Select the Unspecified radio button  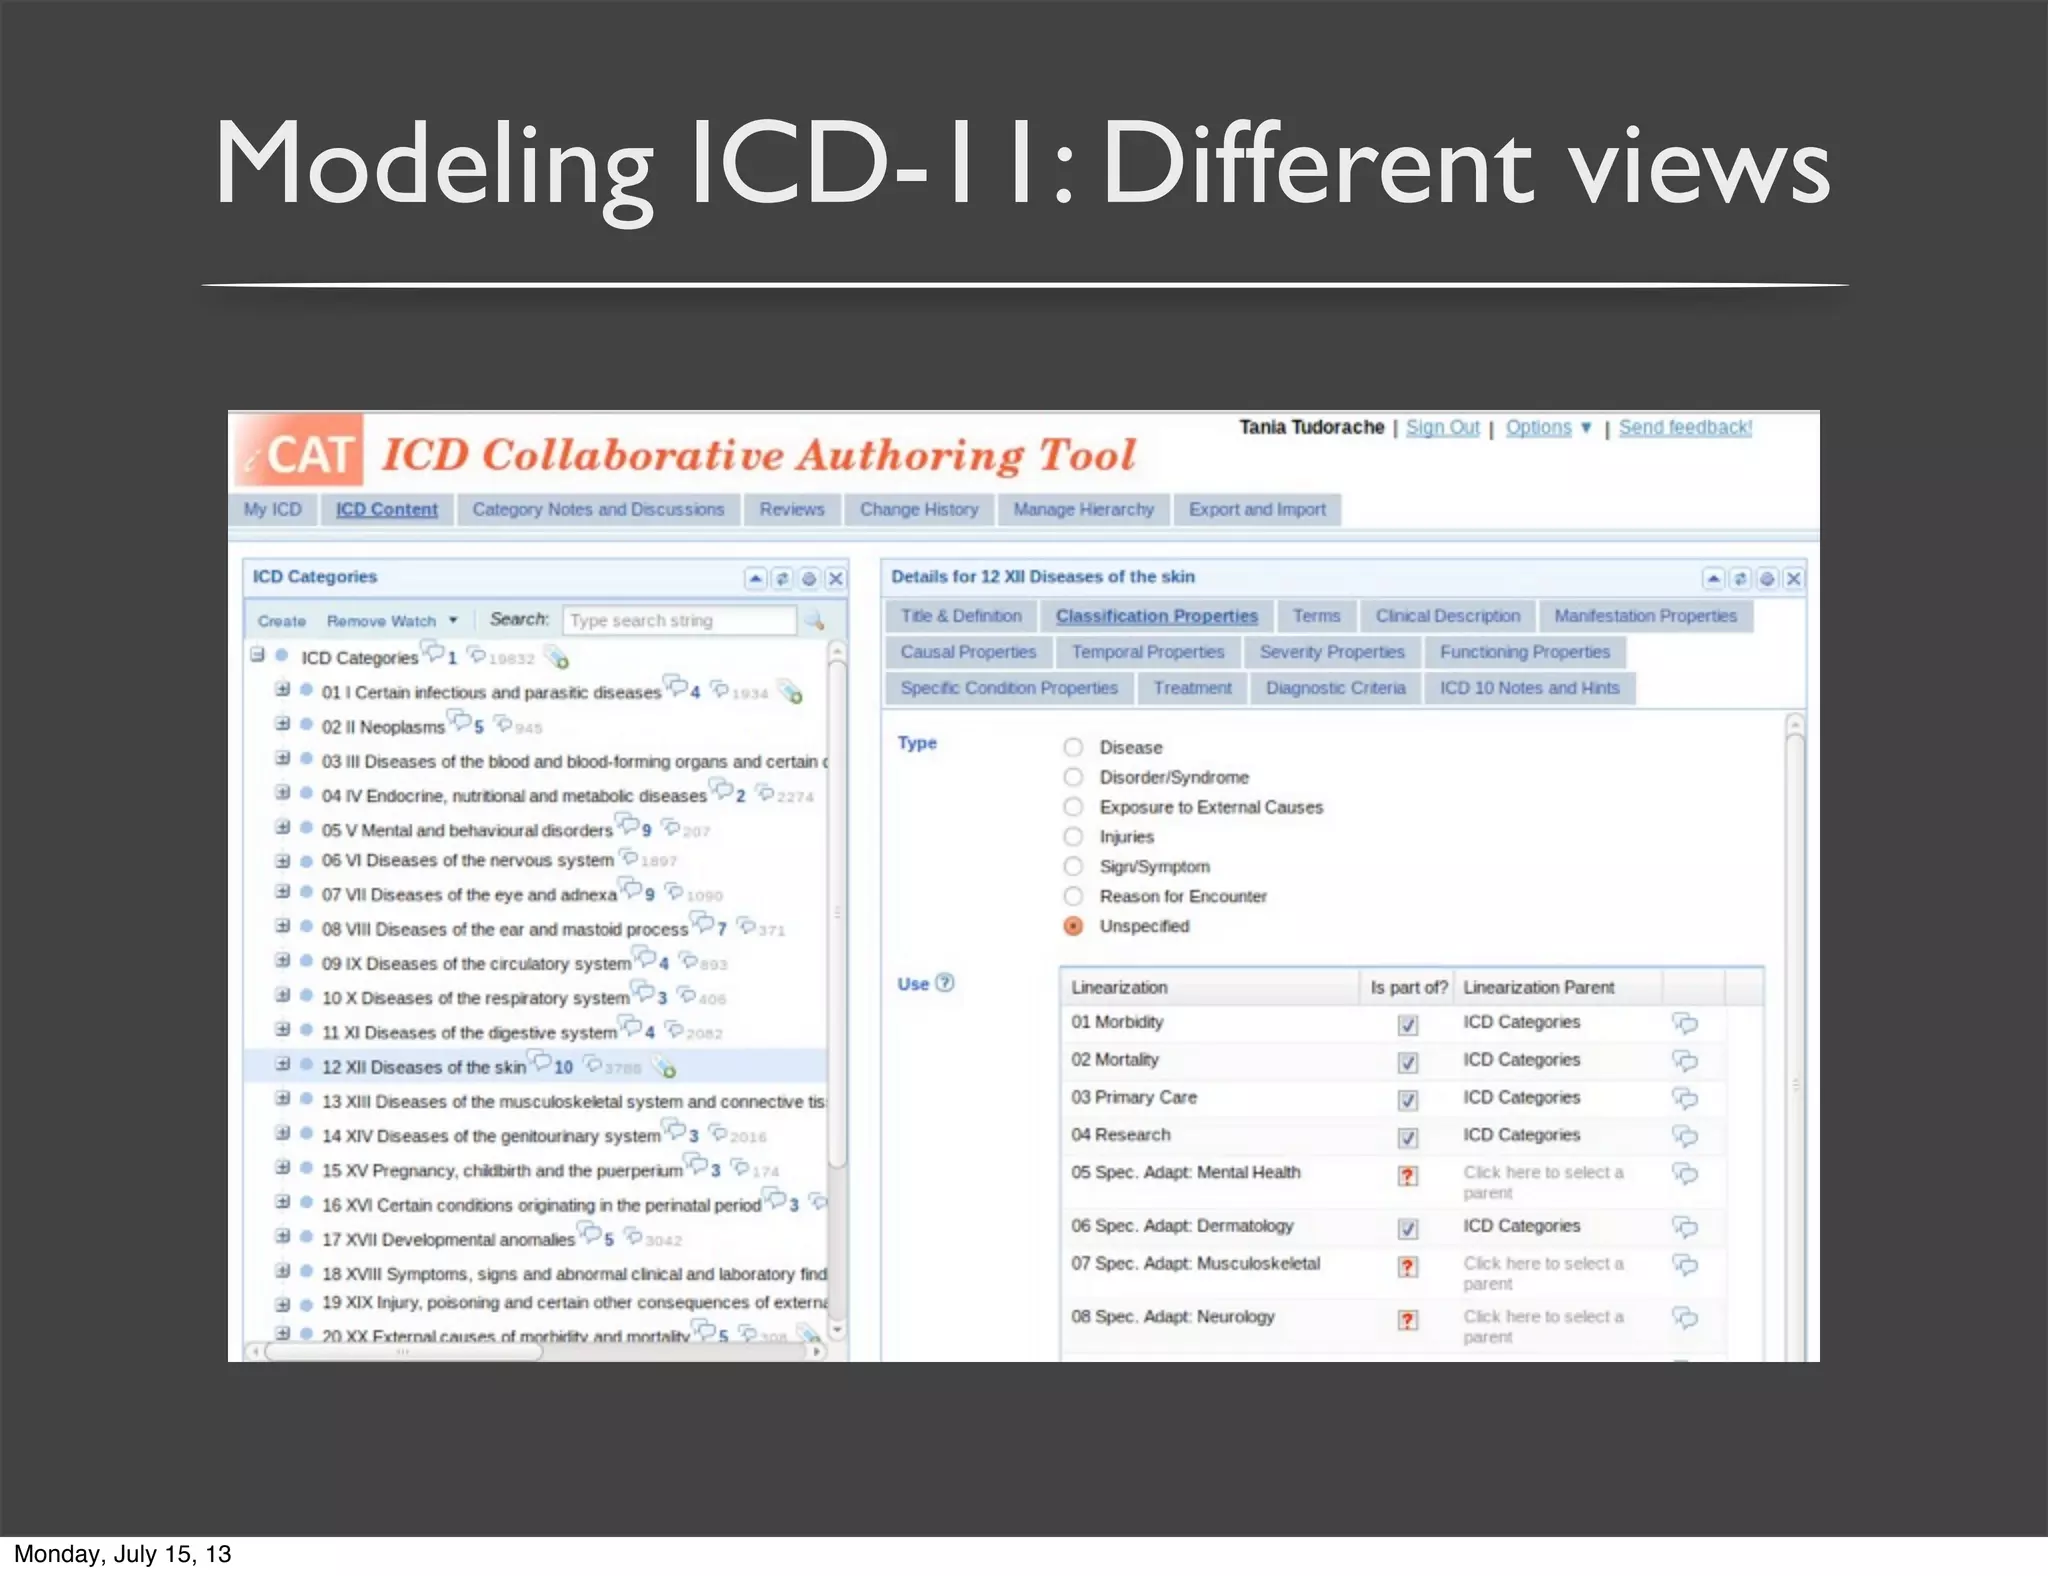[x=1073, y=926]
